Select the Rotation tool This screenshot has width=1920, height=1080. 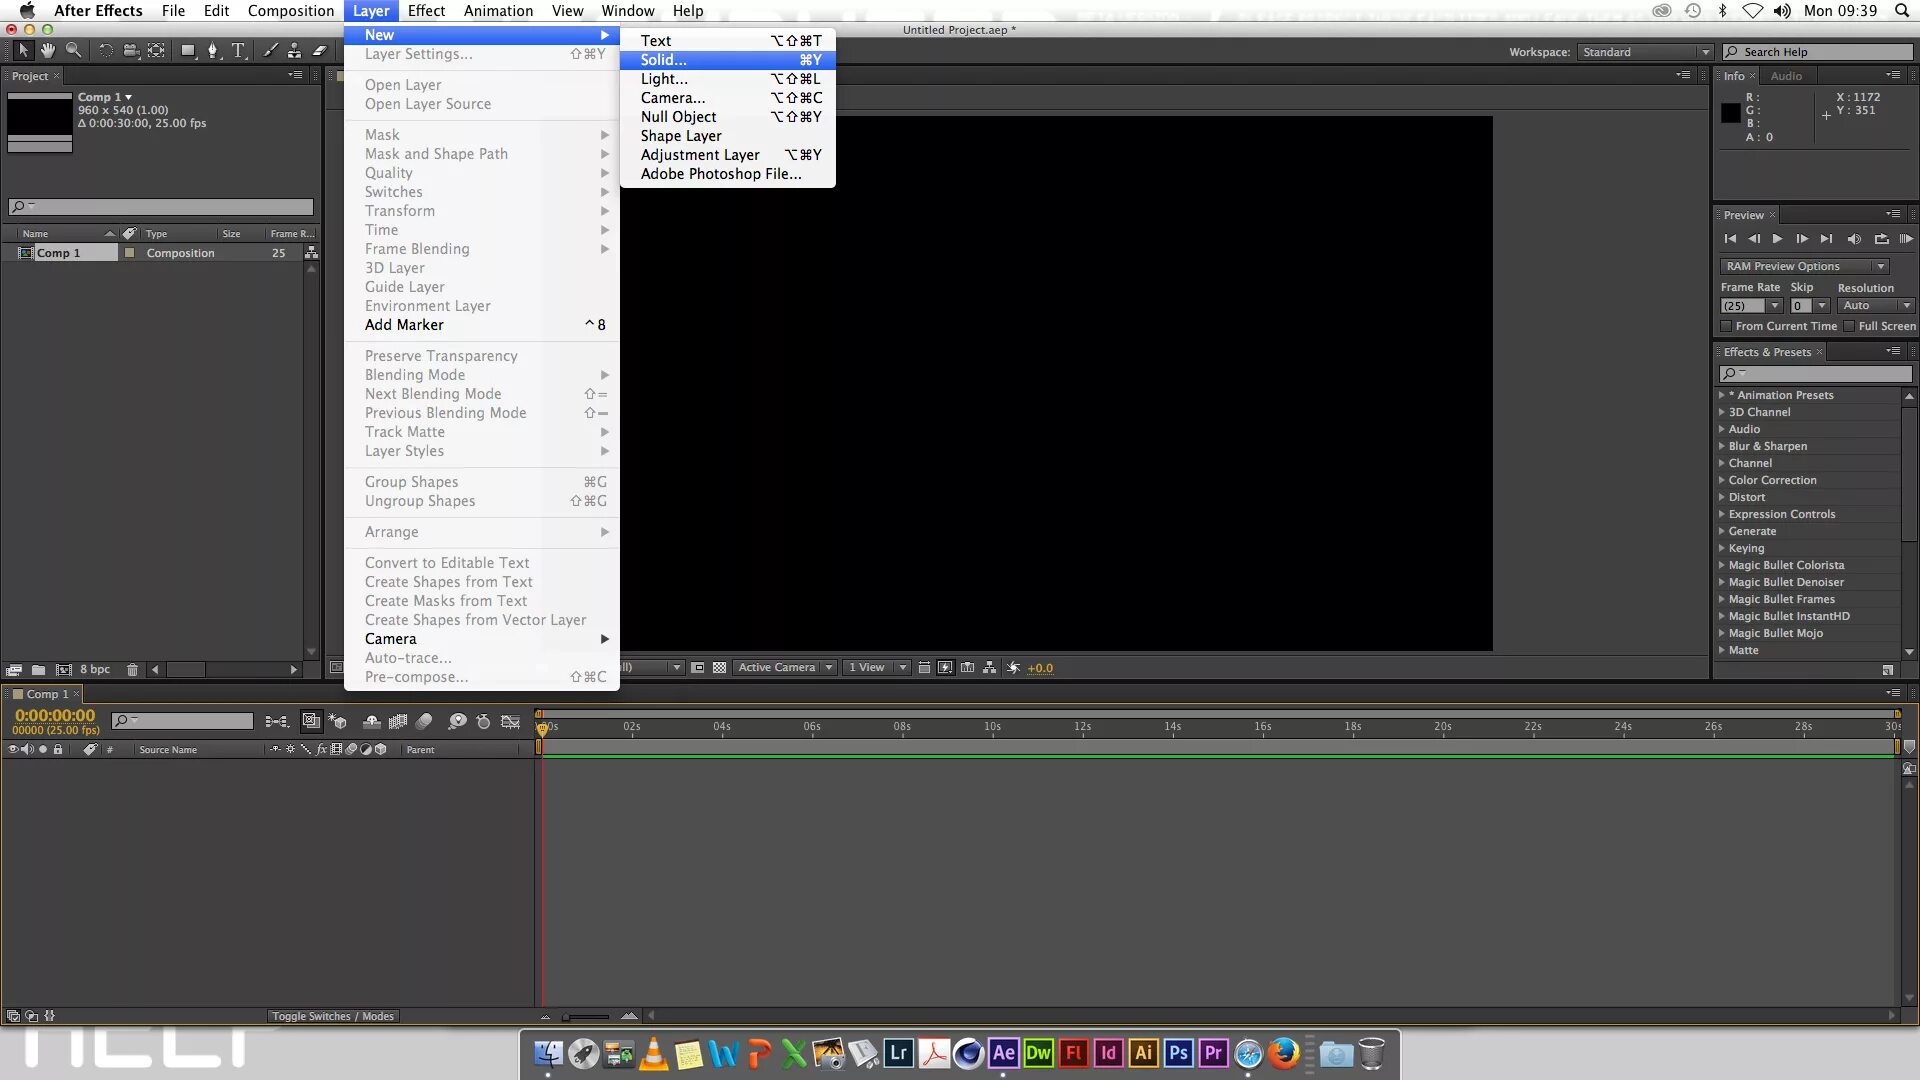tap(105, 50)
